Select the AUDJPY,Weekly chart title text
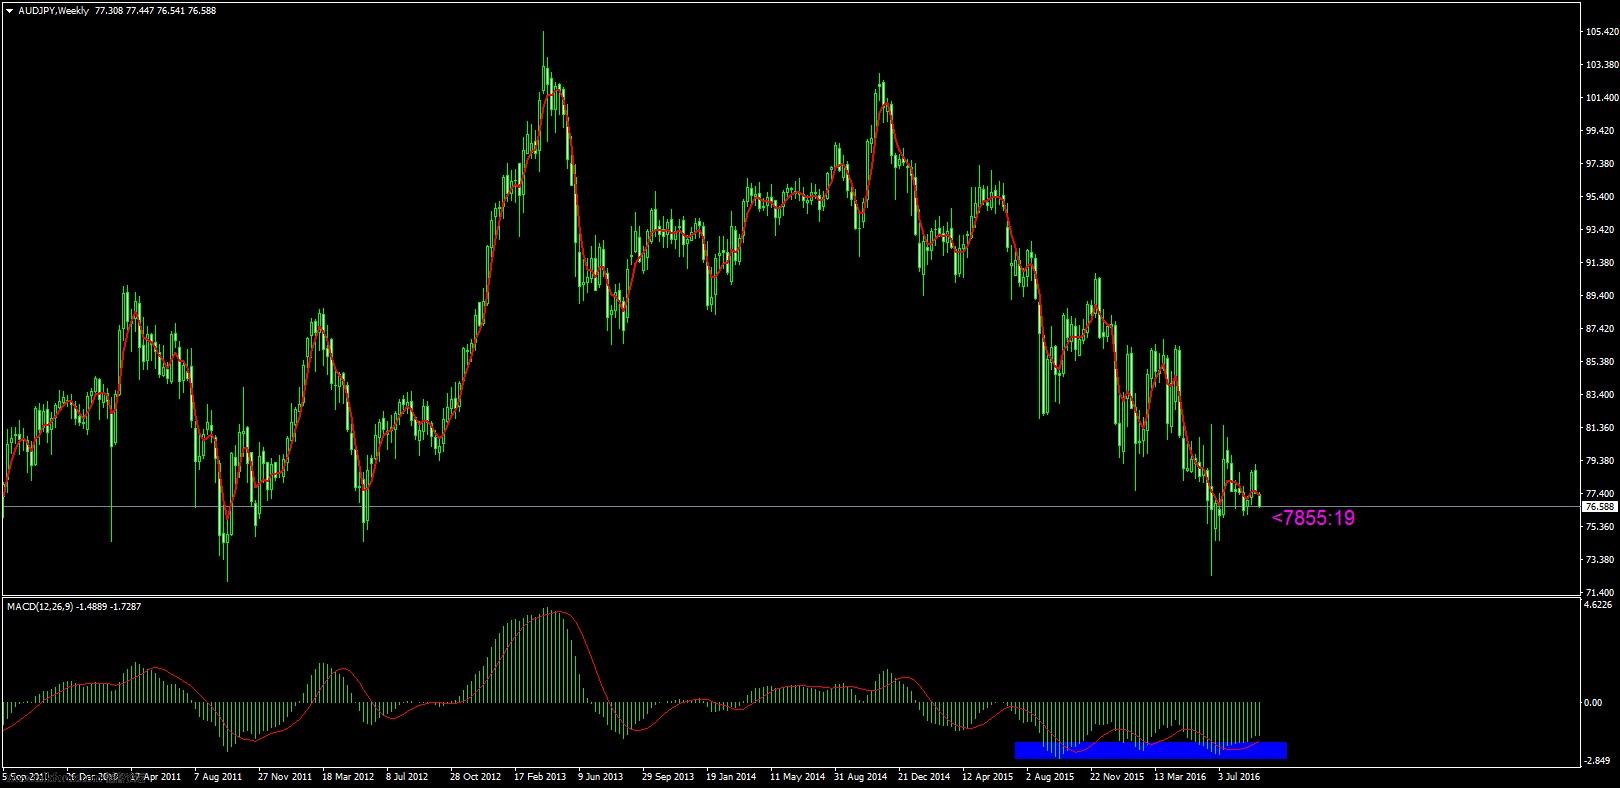1620x788 pixels. pos(53,11)
